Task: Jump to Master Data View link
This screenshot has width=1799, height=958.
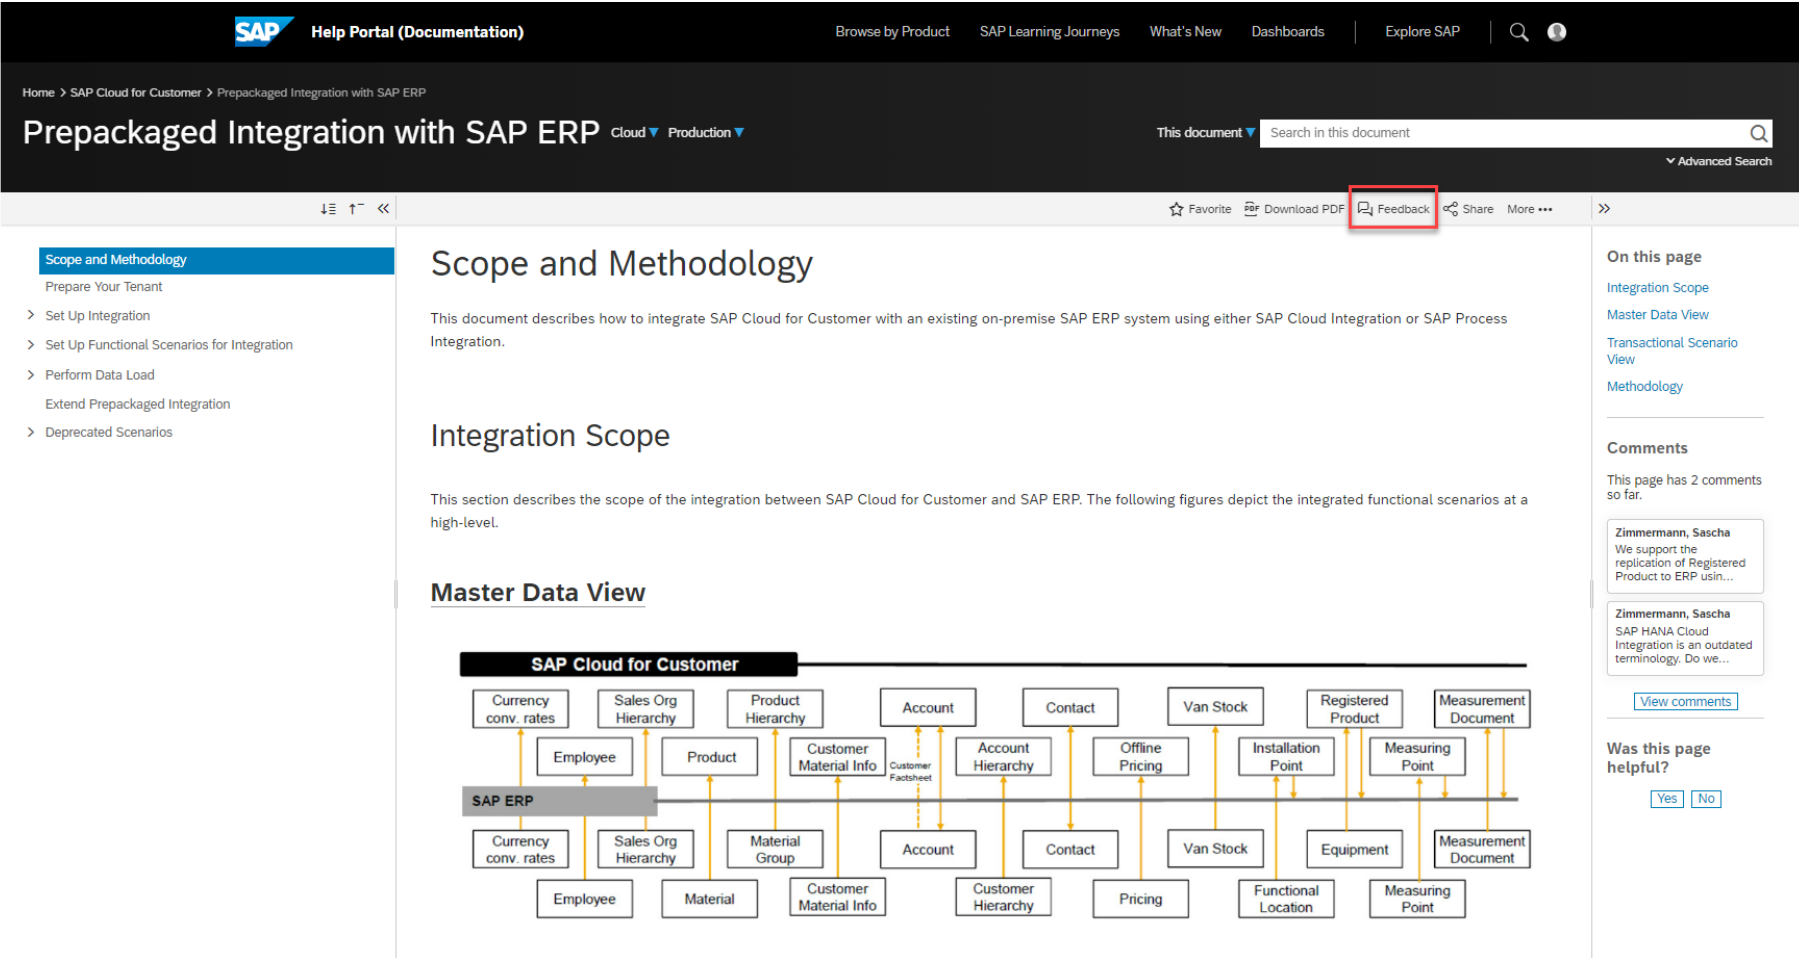Action: click(1657, 315)
